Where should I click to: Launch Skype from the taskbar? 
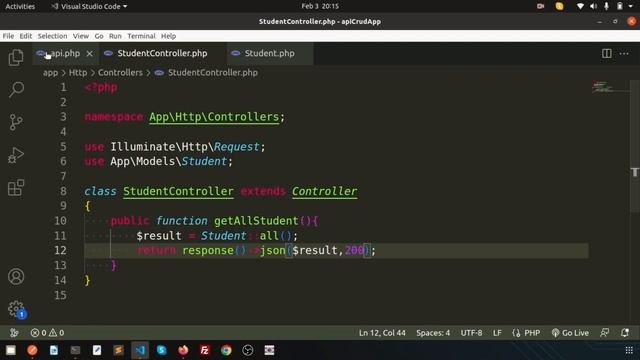click(162, 350)
